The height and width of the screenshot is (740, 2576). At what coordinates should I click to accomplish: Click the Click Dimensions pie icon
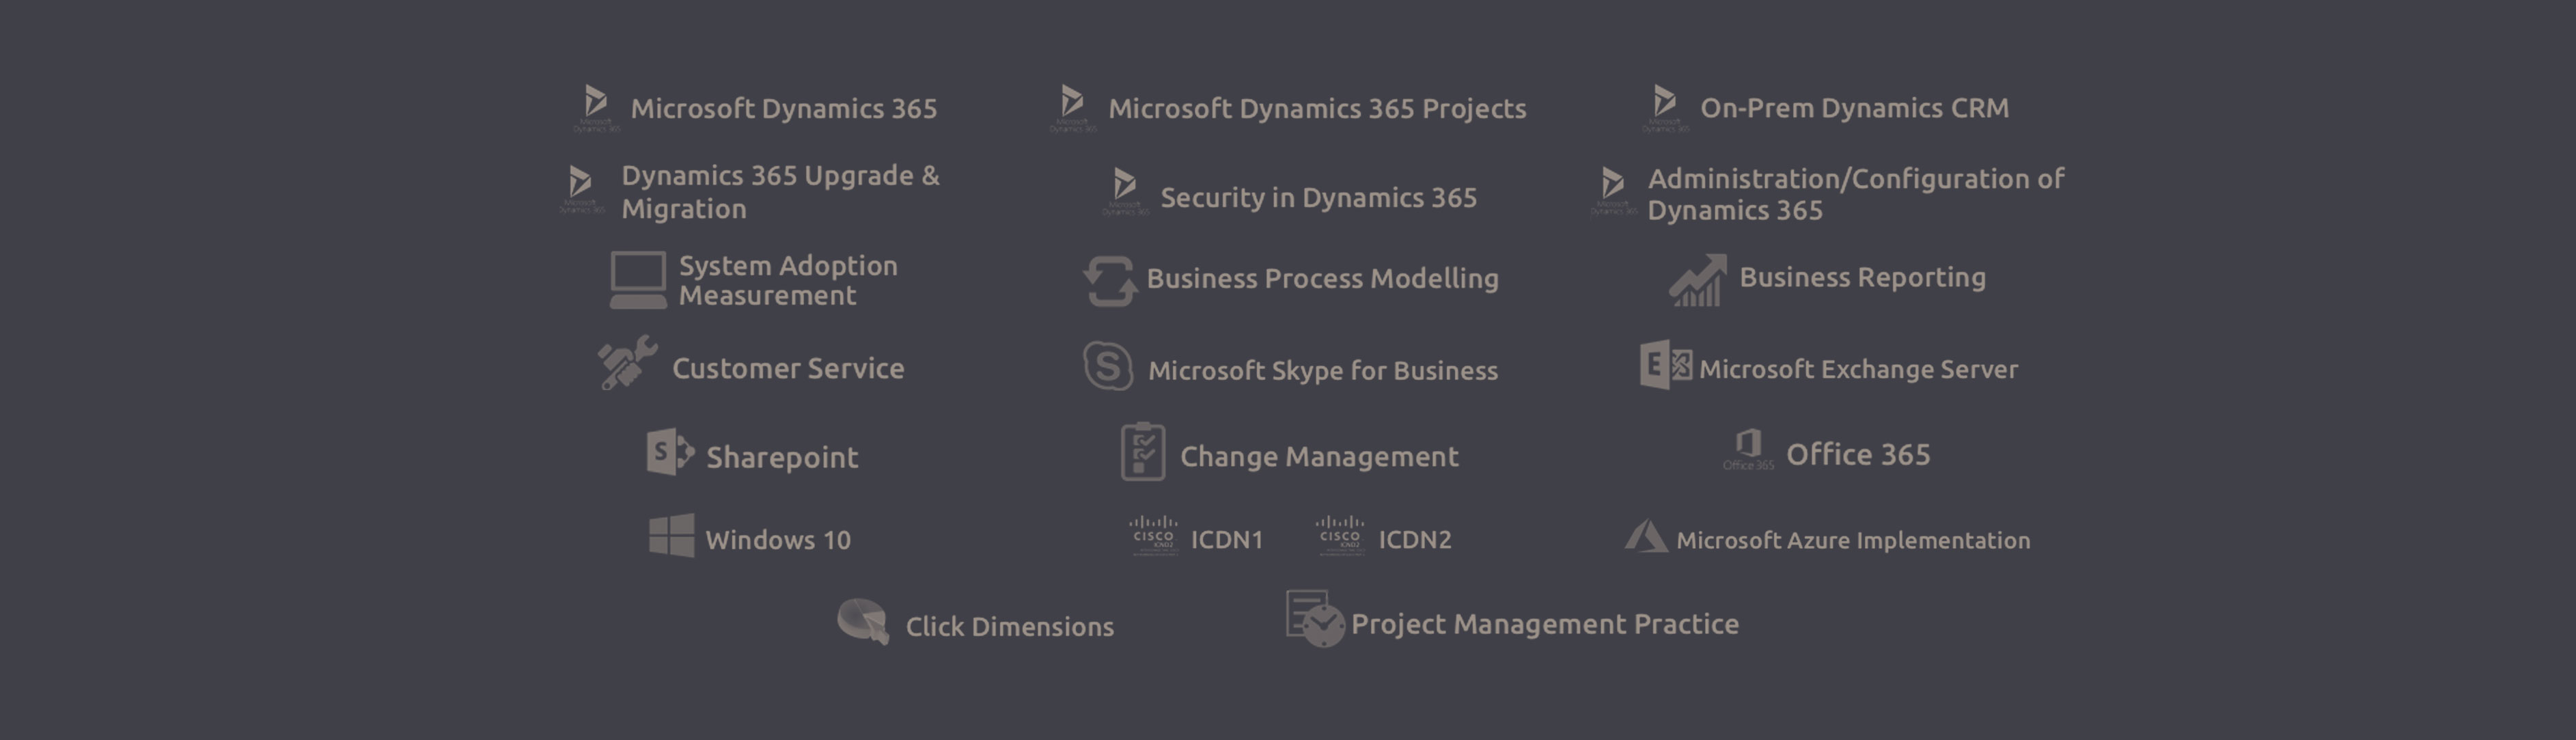[863, 621]
